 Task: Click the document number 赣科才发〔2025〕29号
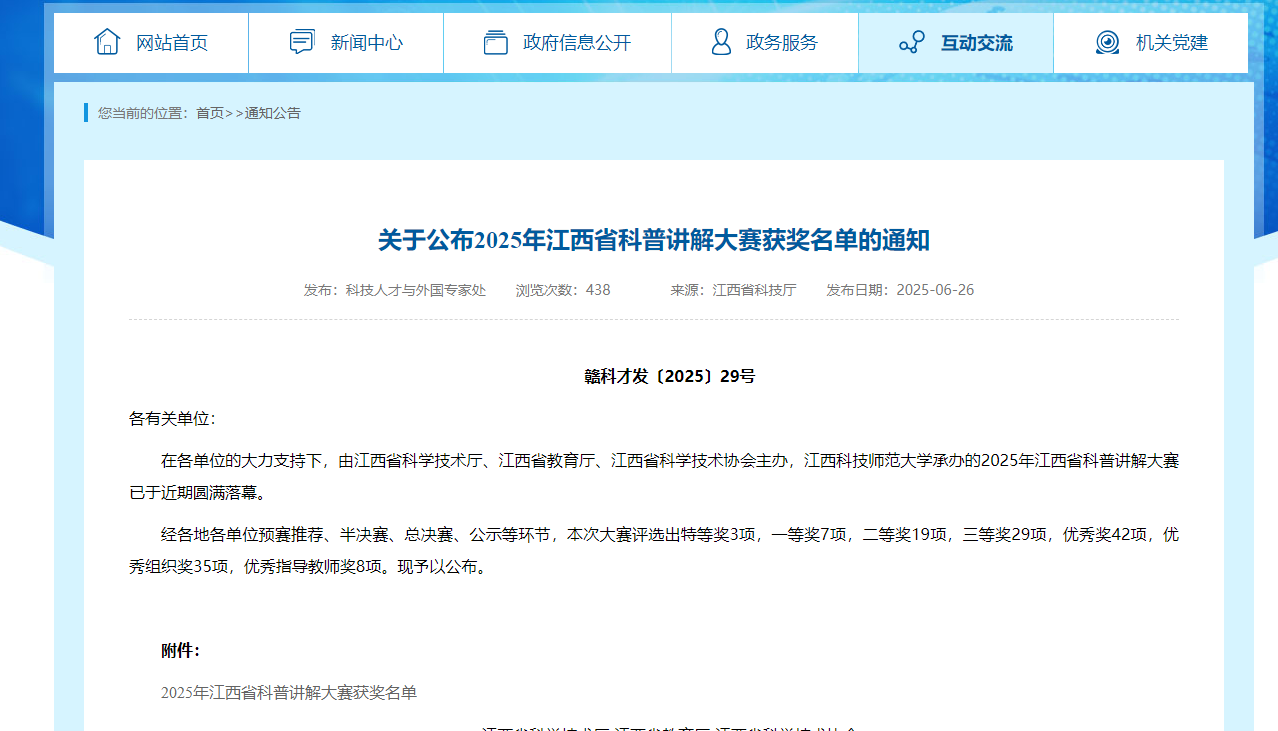[x=669, y=377]
